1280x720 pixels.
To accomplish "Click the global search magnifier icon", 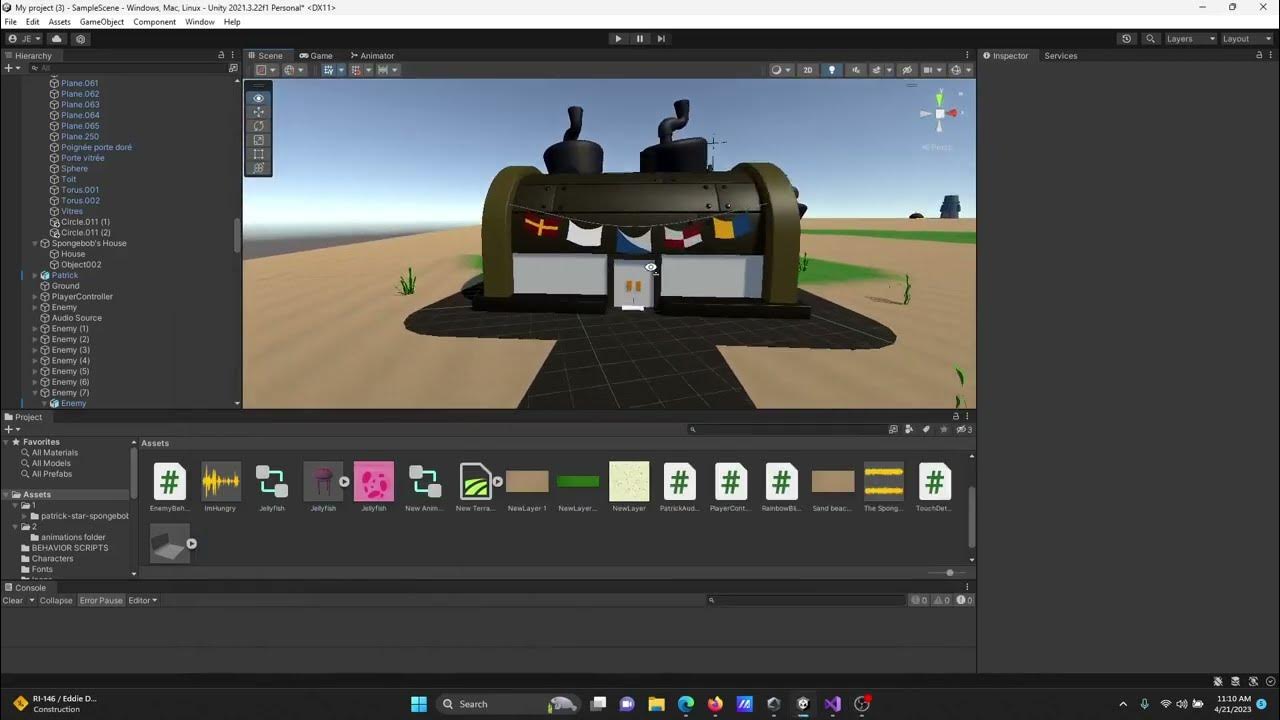I will coord(1151,39).
